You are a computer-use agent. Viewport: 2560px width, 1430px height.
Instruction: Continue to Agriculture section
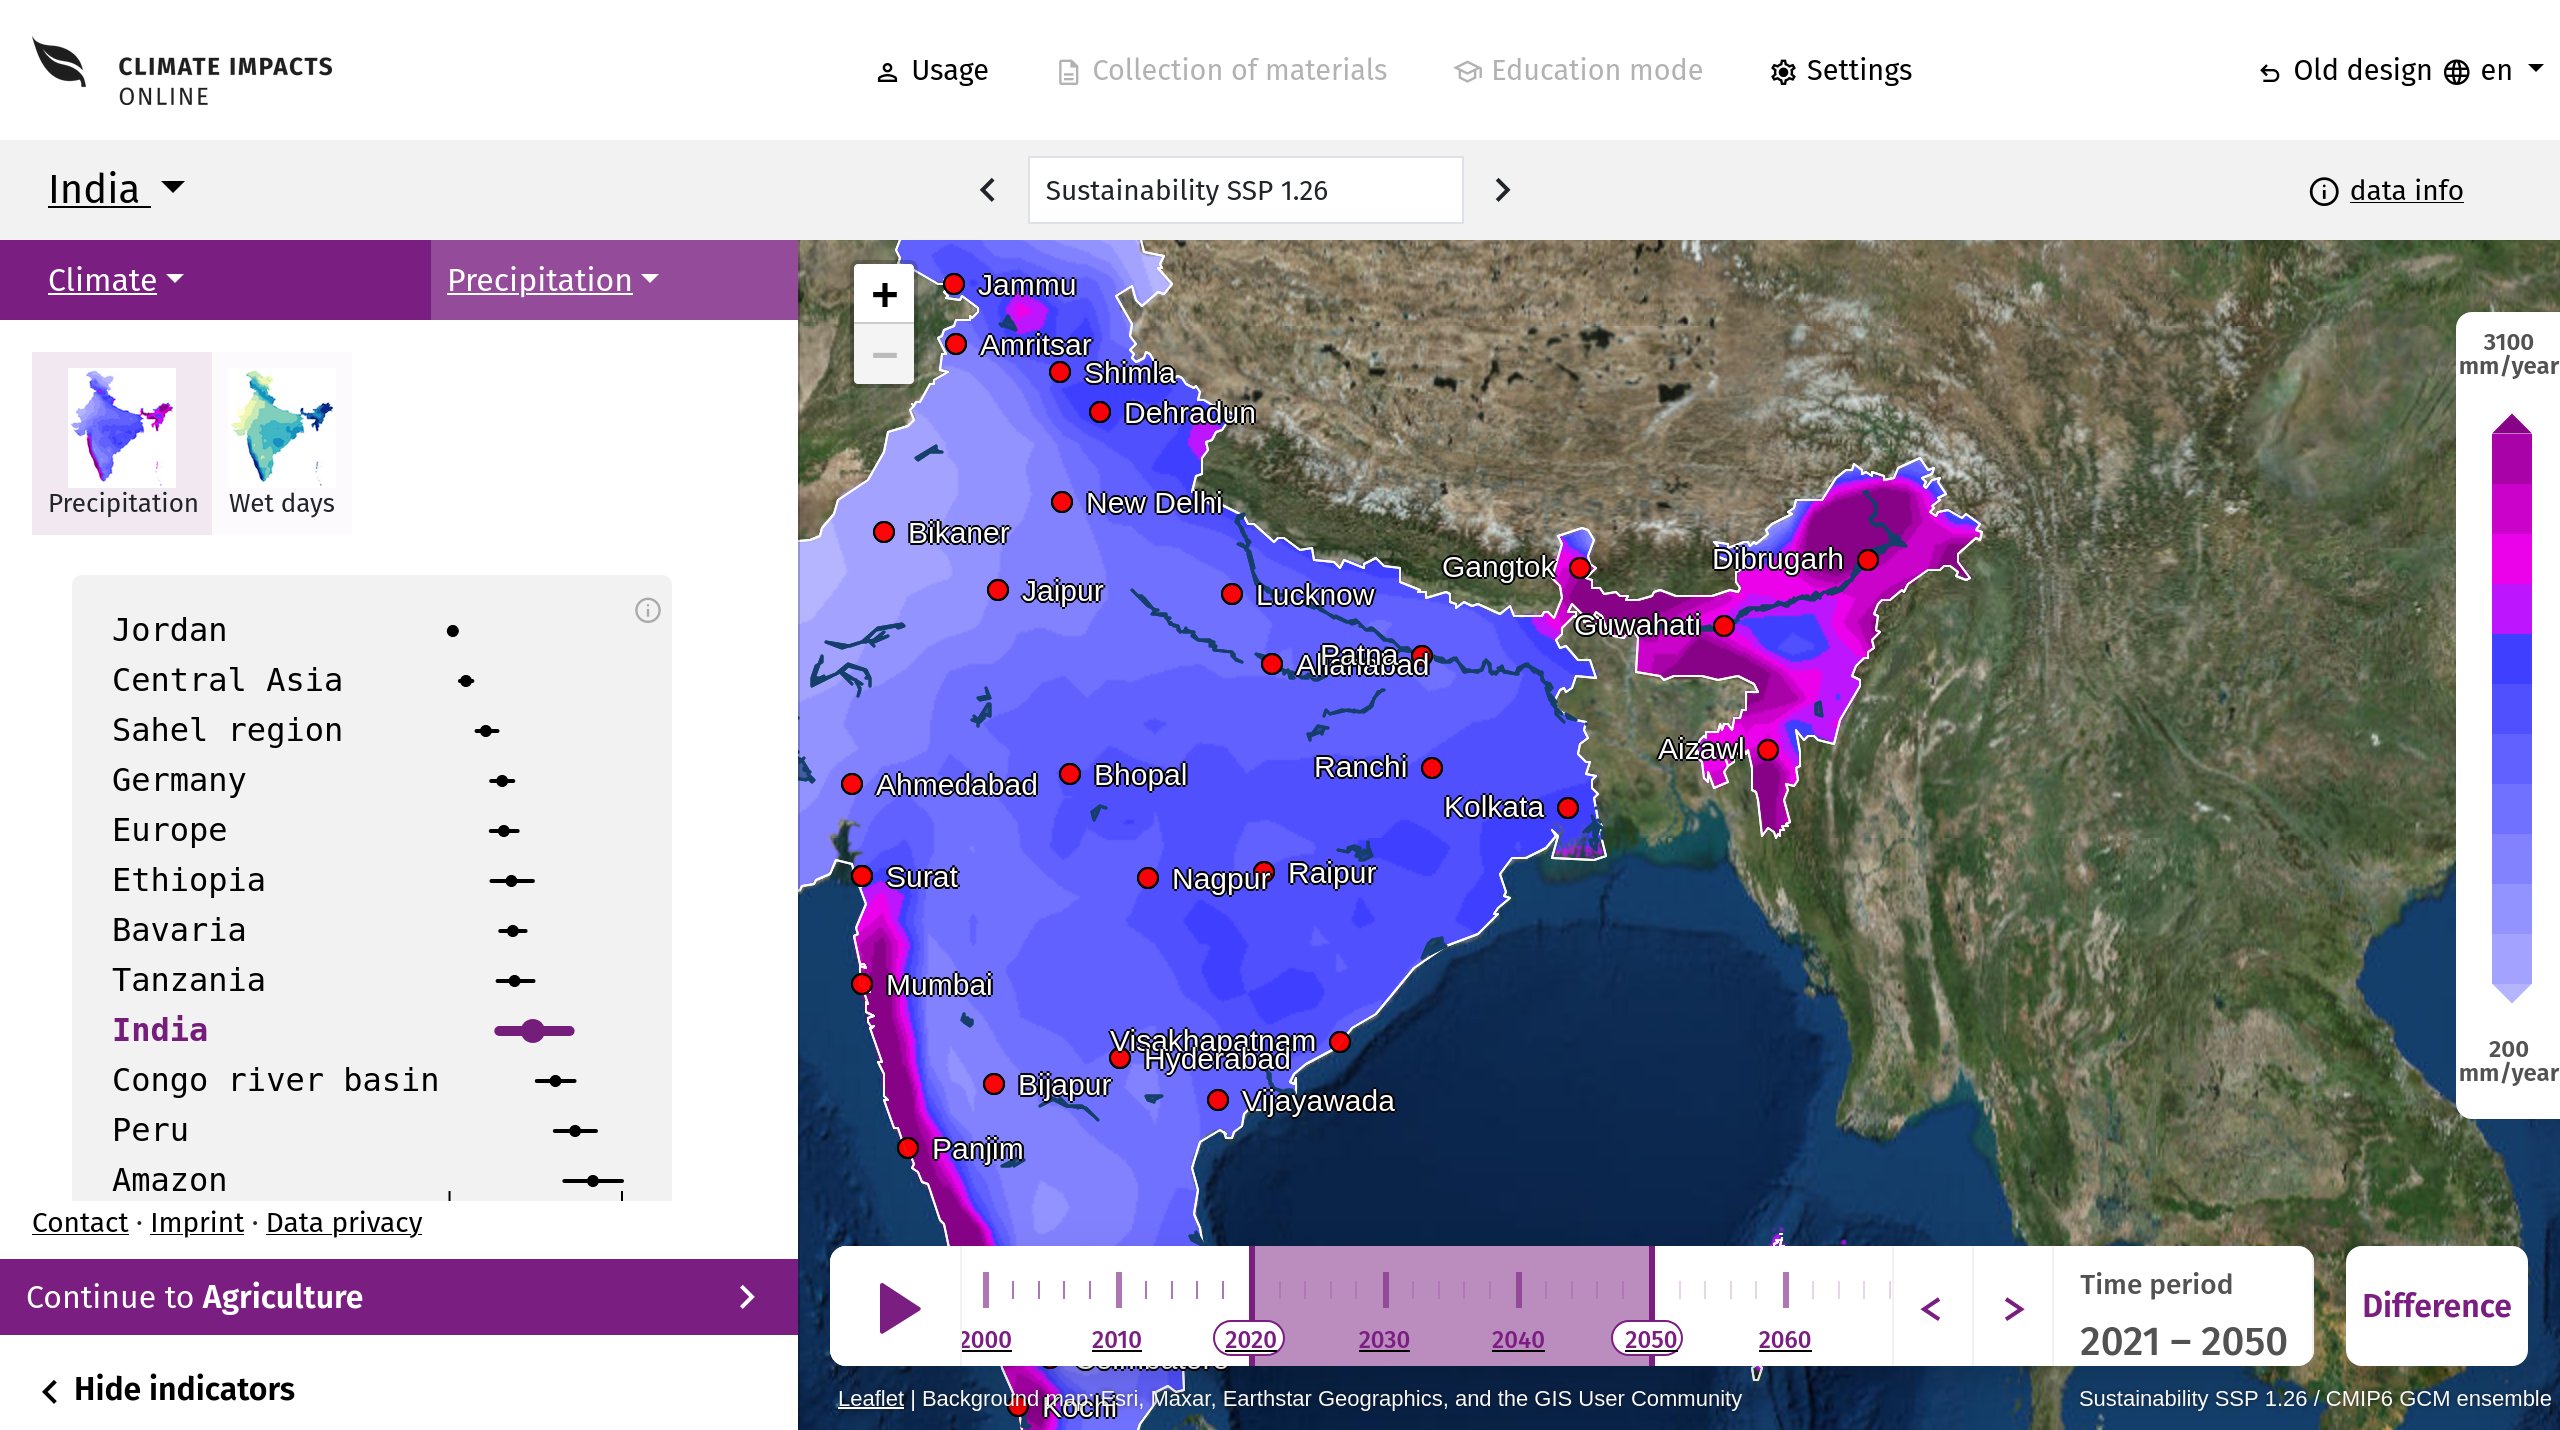pyautogui.click(x=399, y=1297)
